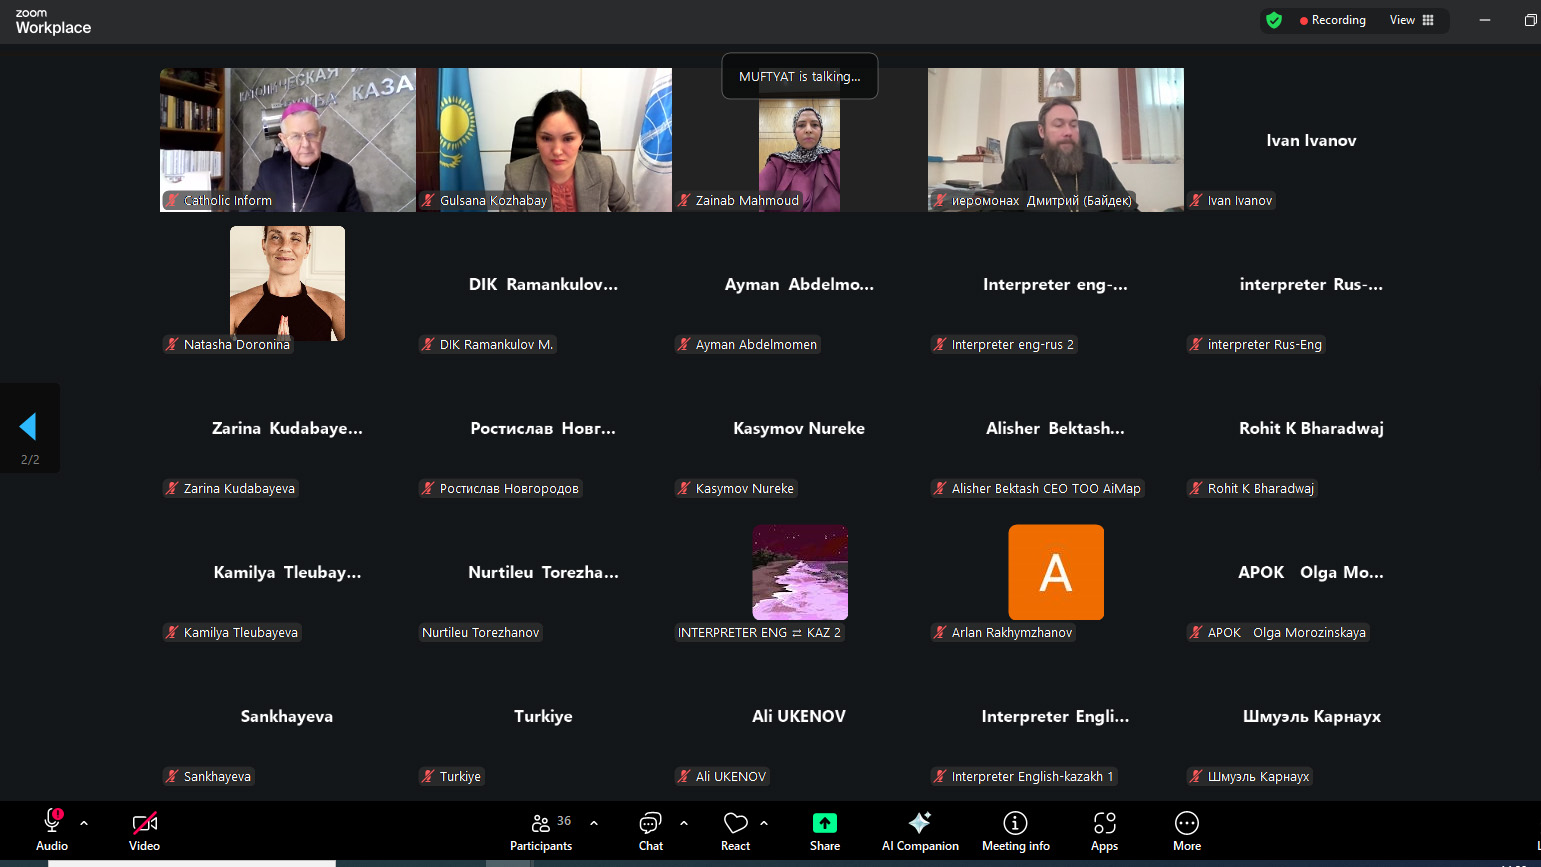Open the Participants panel

coord(541,831)
